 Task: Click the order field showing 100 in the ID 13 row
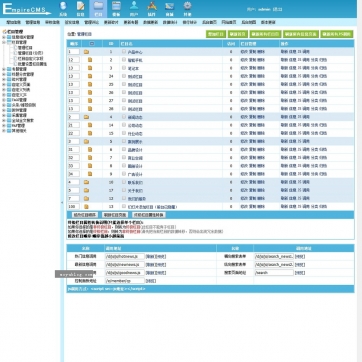74,207
